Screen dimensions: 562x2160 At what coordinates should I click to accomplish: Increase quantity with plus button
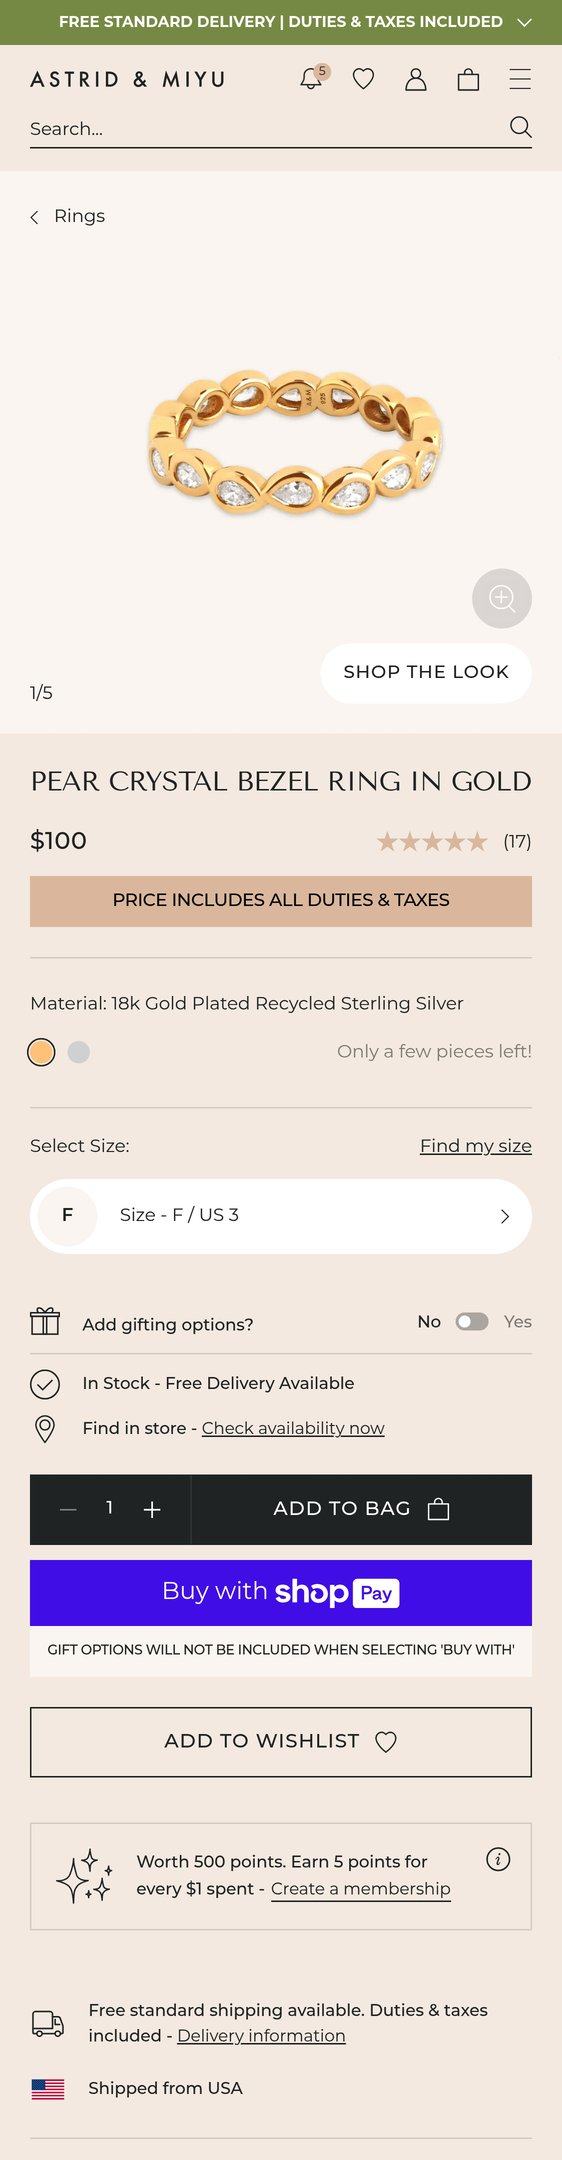click(x=152, y=1509)
